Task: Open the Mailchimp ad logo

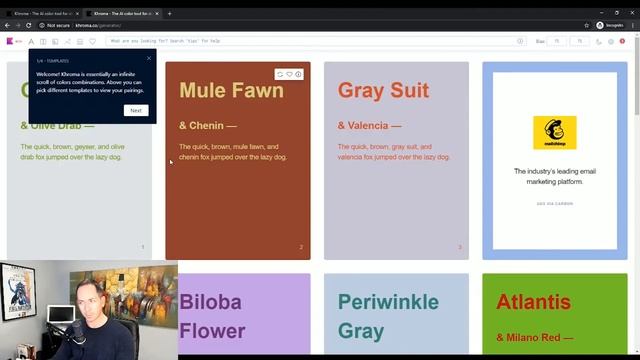Action: click(555, 133)
